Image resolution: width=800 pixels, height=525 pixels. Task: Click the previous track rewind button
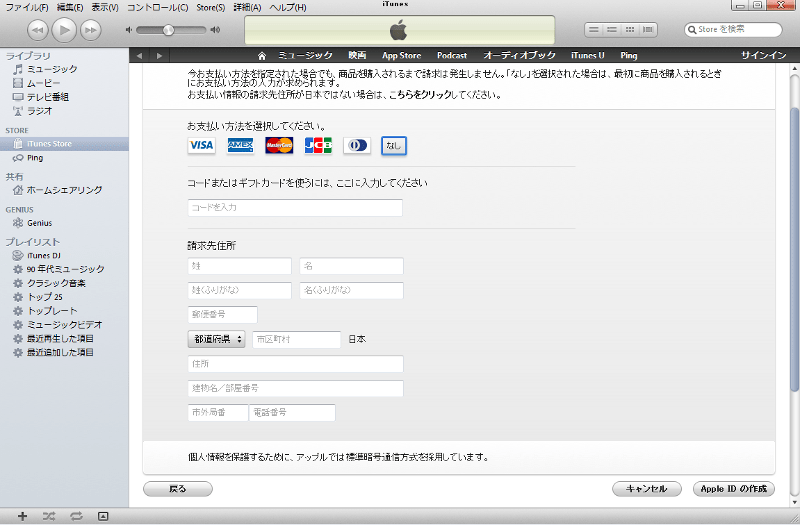coord(37,30)
